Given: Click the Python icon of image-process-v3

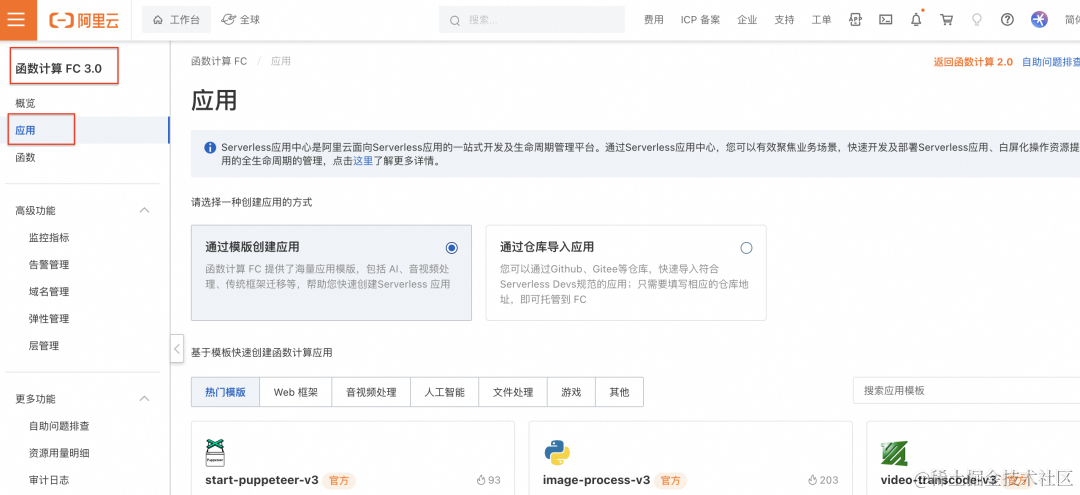Looking at the screenshot, I should click(557, 452).
